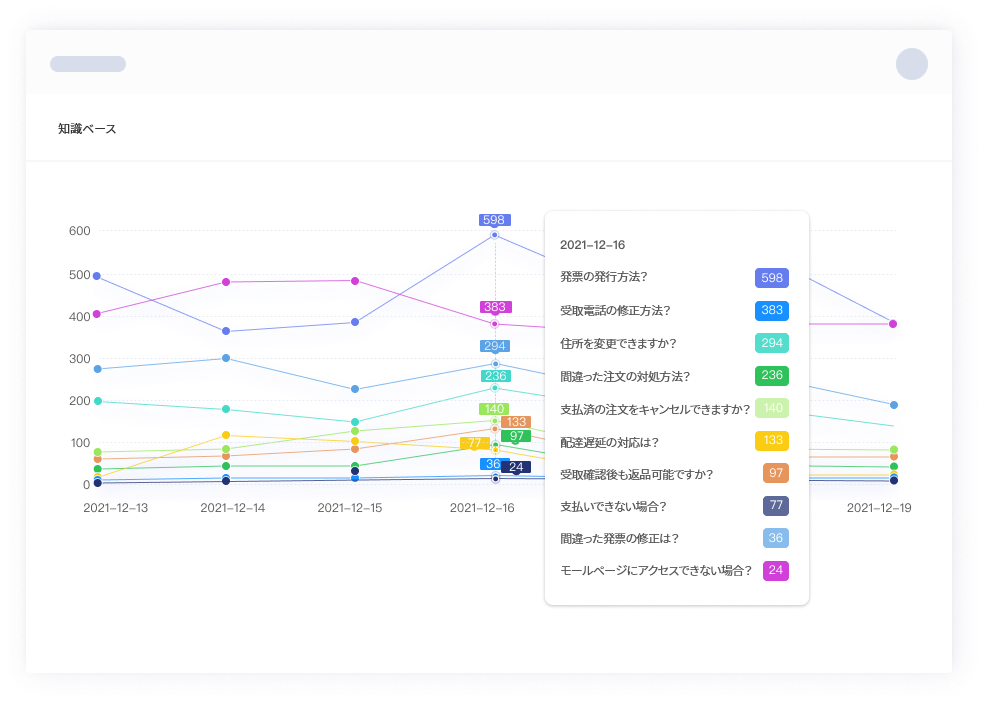
Task: Open the 知識ベース section title
Action: pos(87,129)
